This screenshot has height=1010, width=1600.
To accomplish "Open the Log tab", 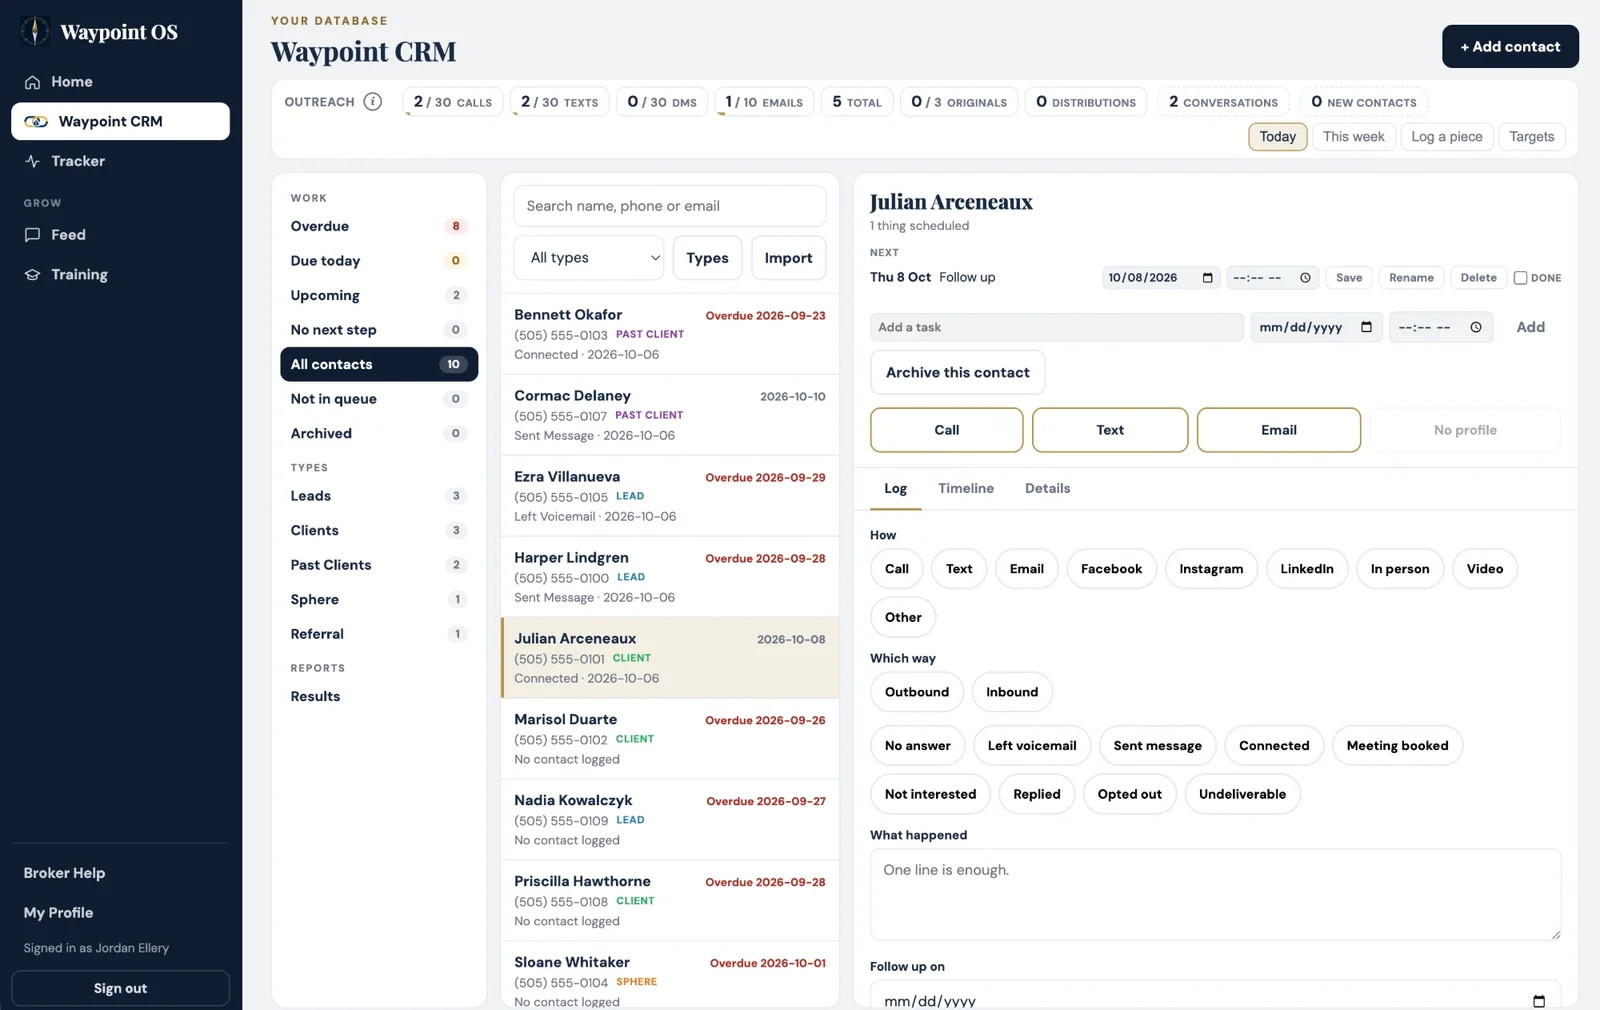I will pos(896,488).
